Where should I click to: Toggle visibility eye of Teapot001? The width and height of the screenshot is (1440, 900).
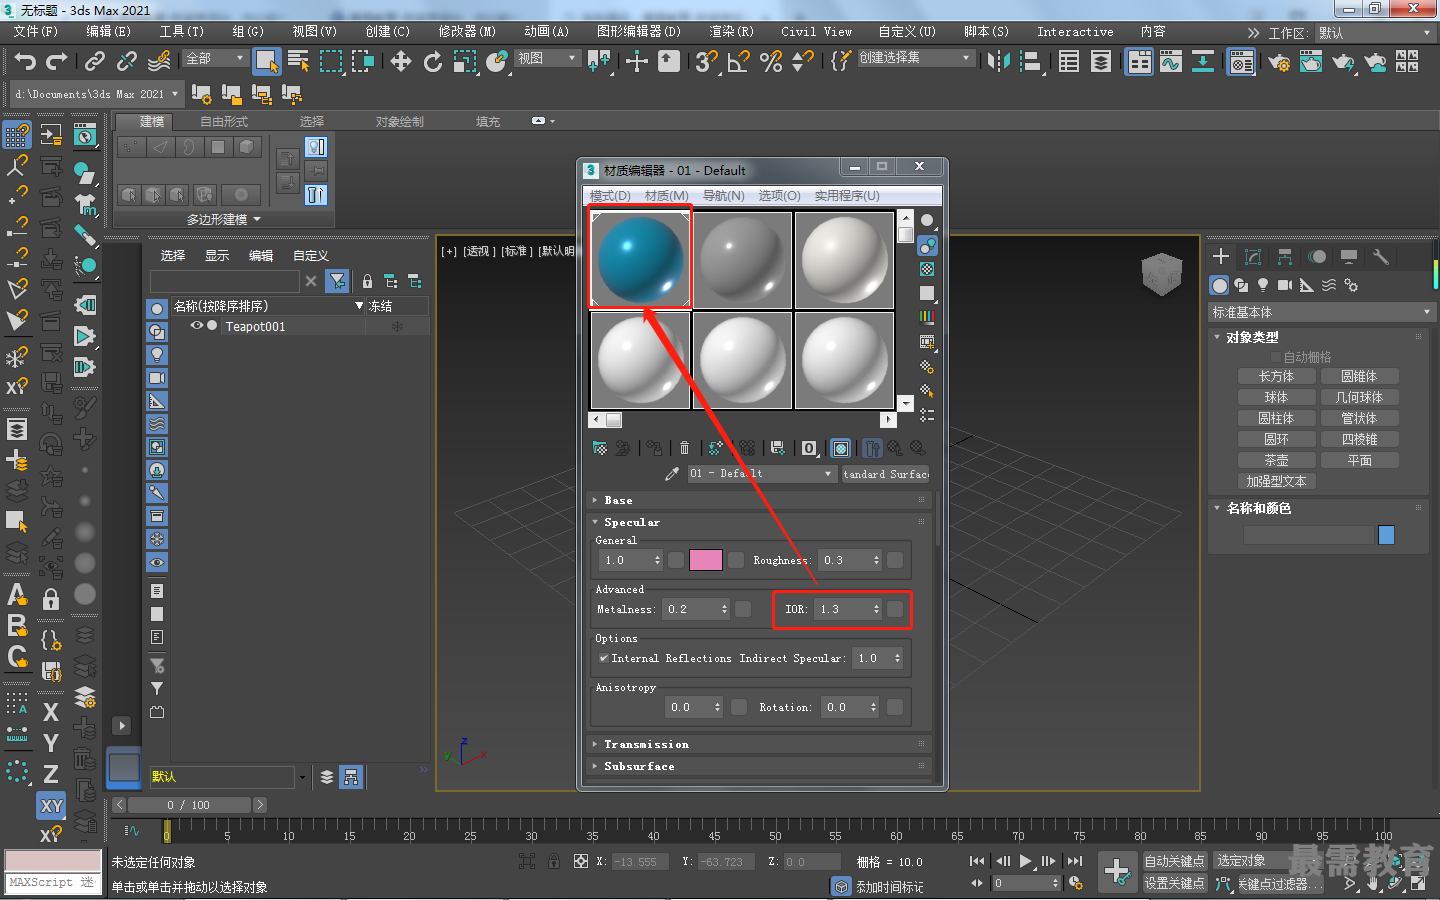[197, 326]
